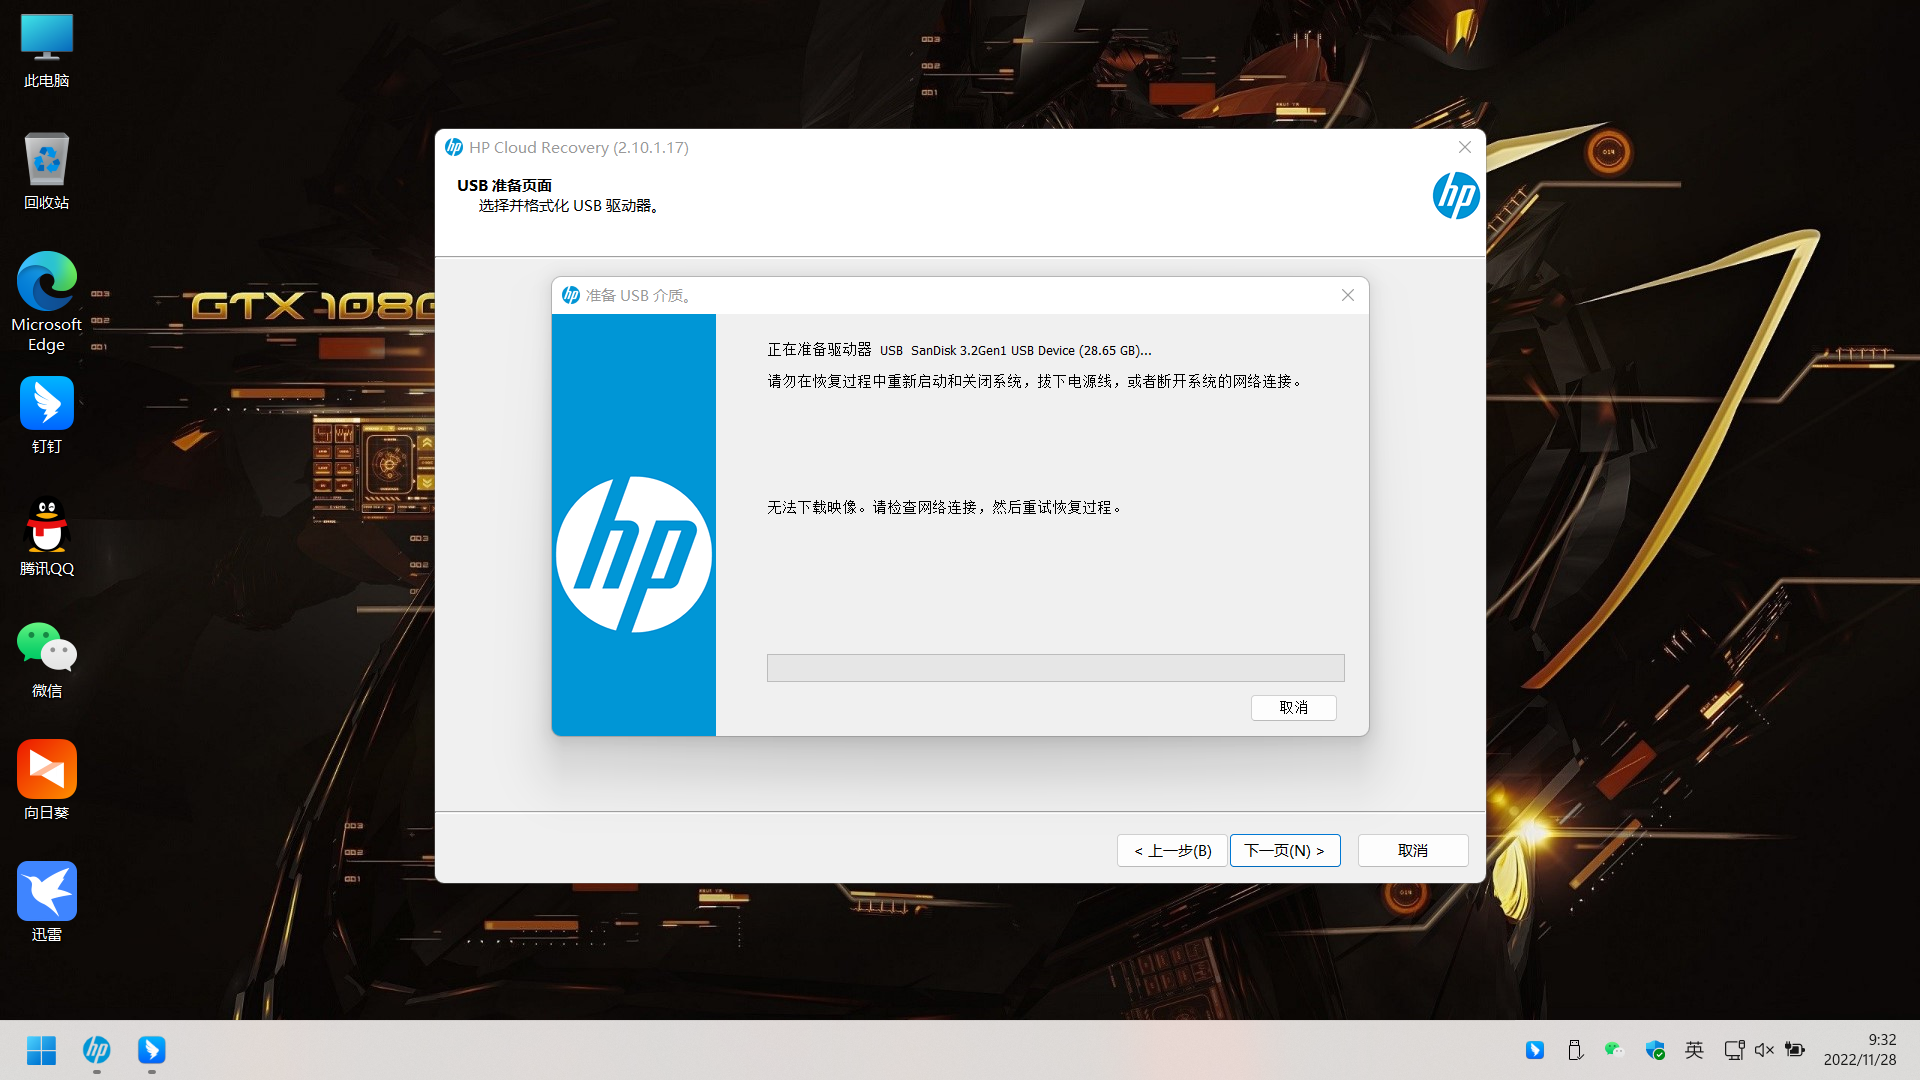Open safely remove USB tray icon

1575,1050
